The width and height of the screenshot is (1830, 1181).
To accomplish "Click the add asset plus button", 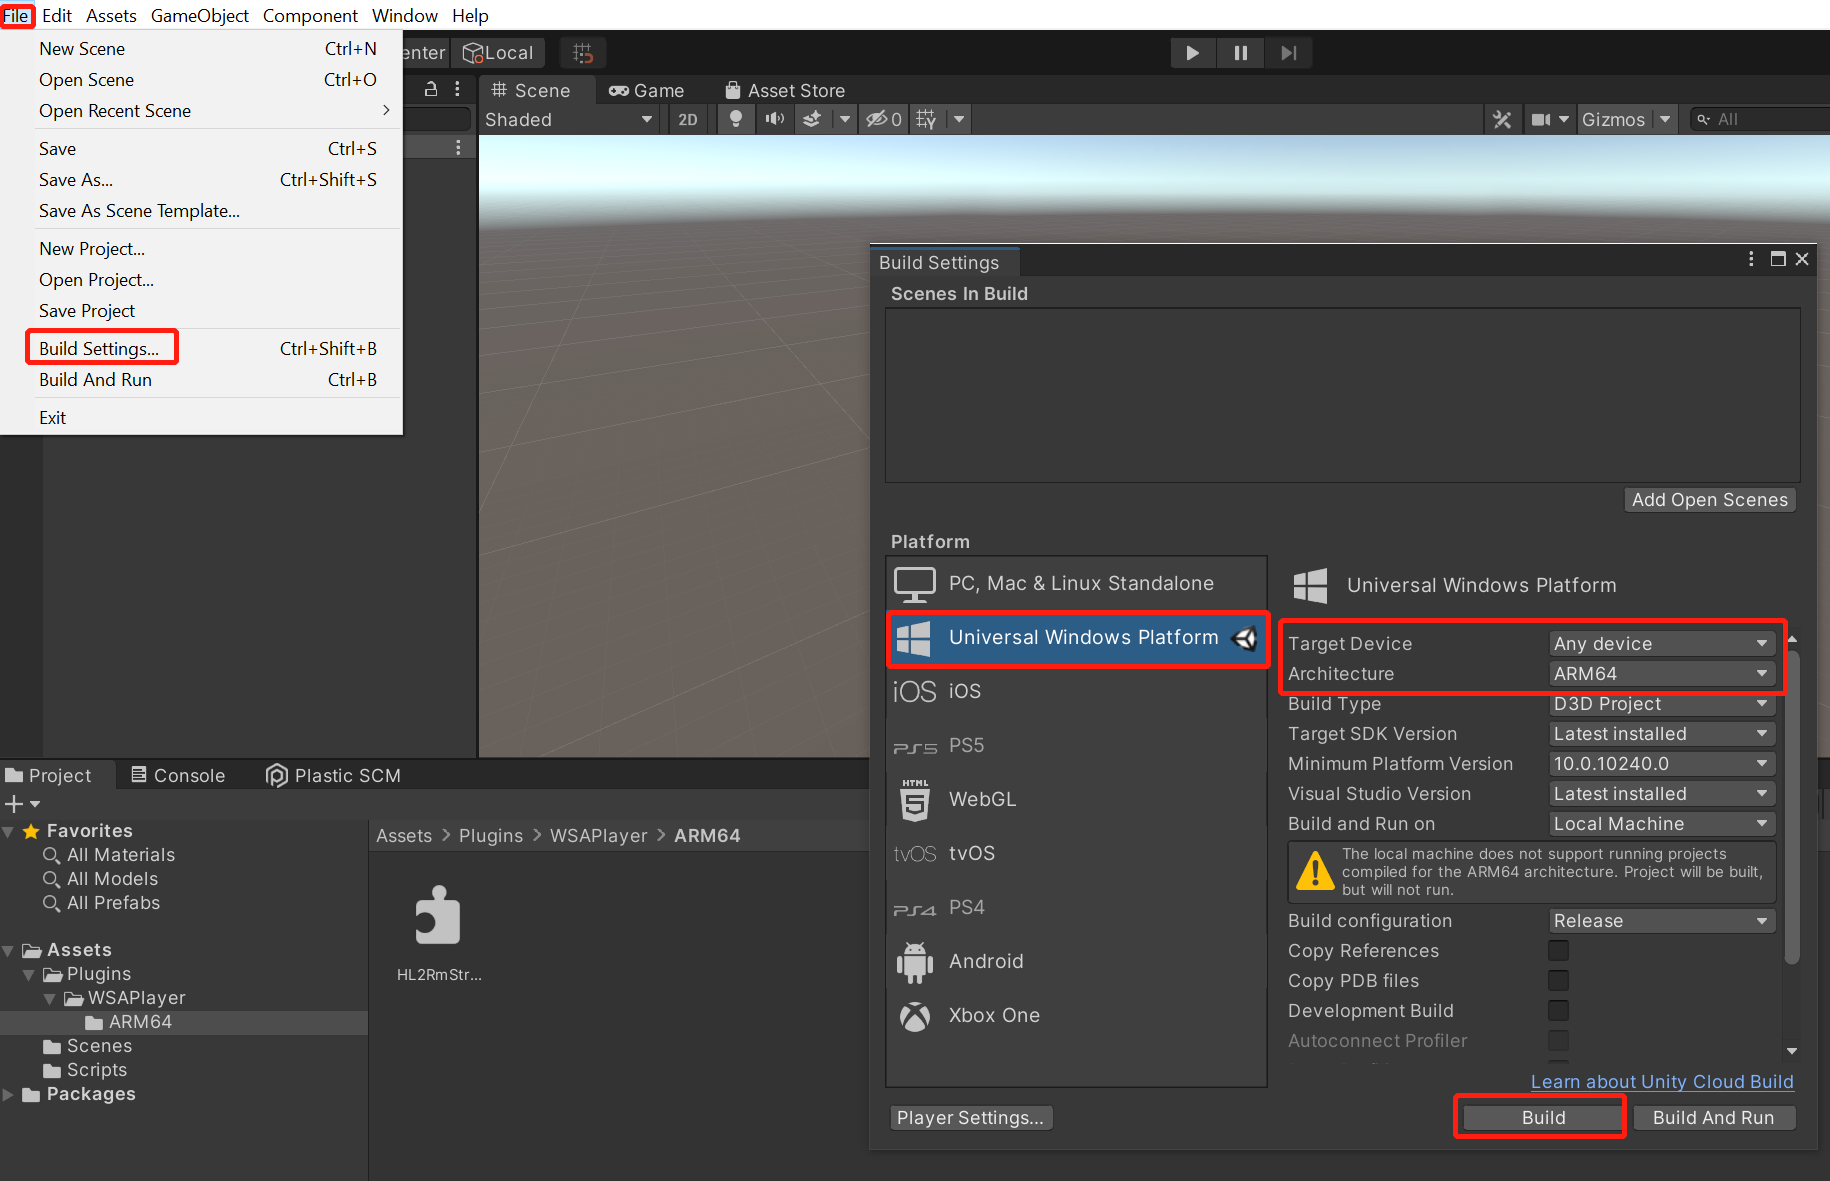I will click(14, 804).
